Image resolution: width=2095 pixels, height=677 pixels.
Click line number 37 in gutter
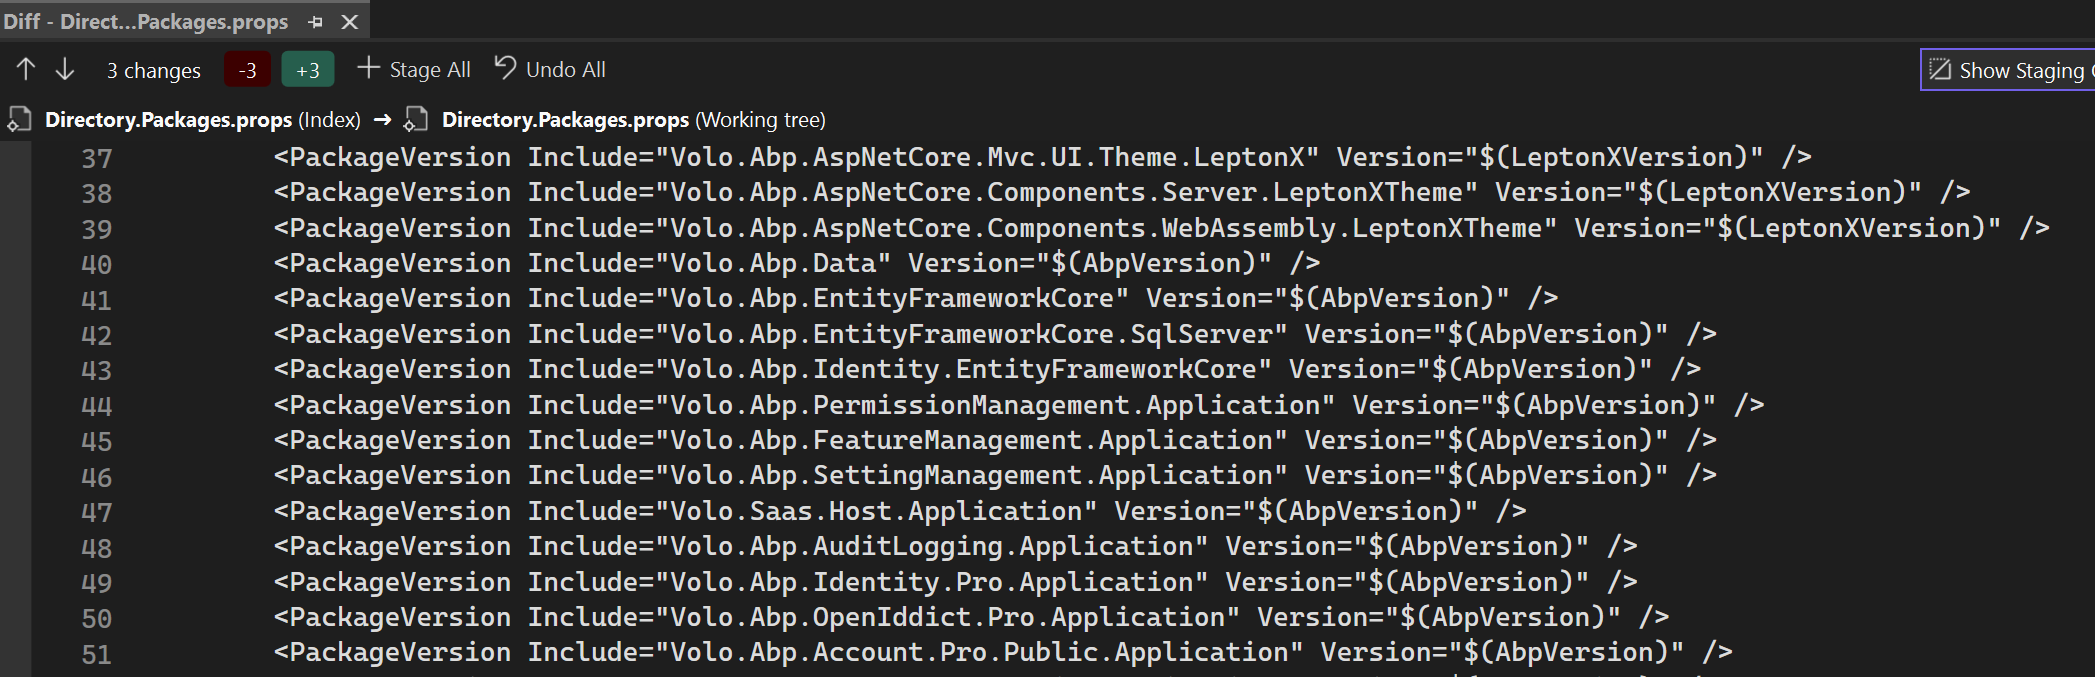(x=96, y=159)
